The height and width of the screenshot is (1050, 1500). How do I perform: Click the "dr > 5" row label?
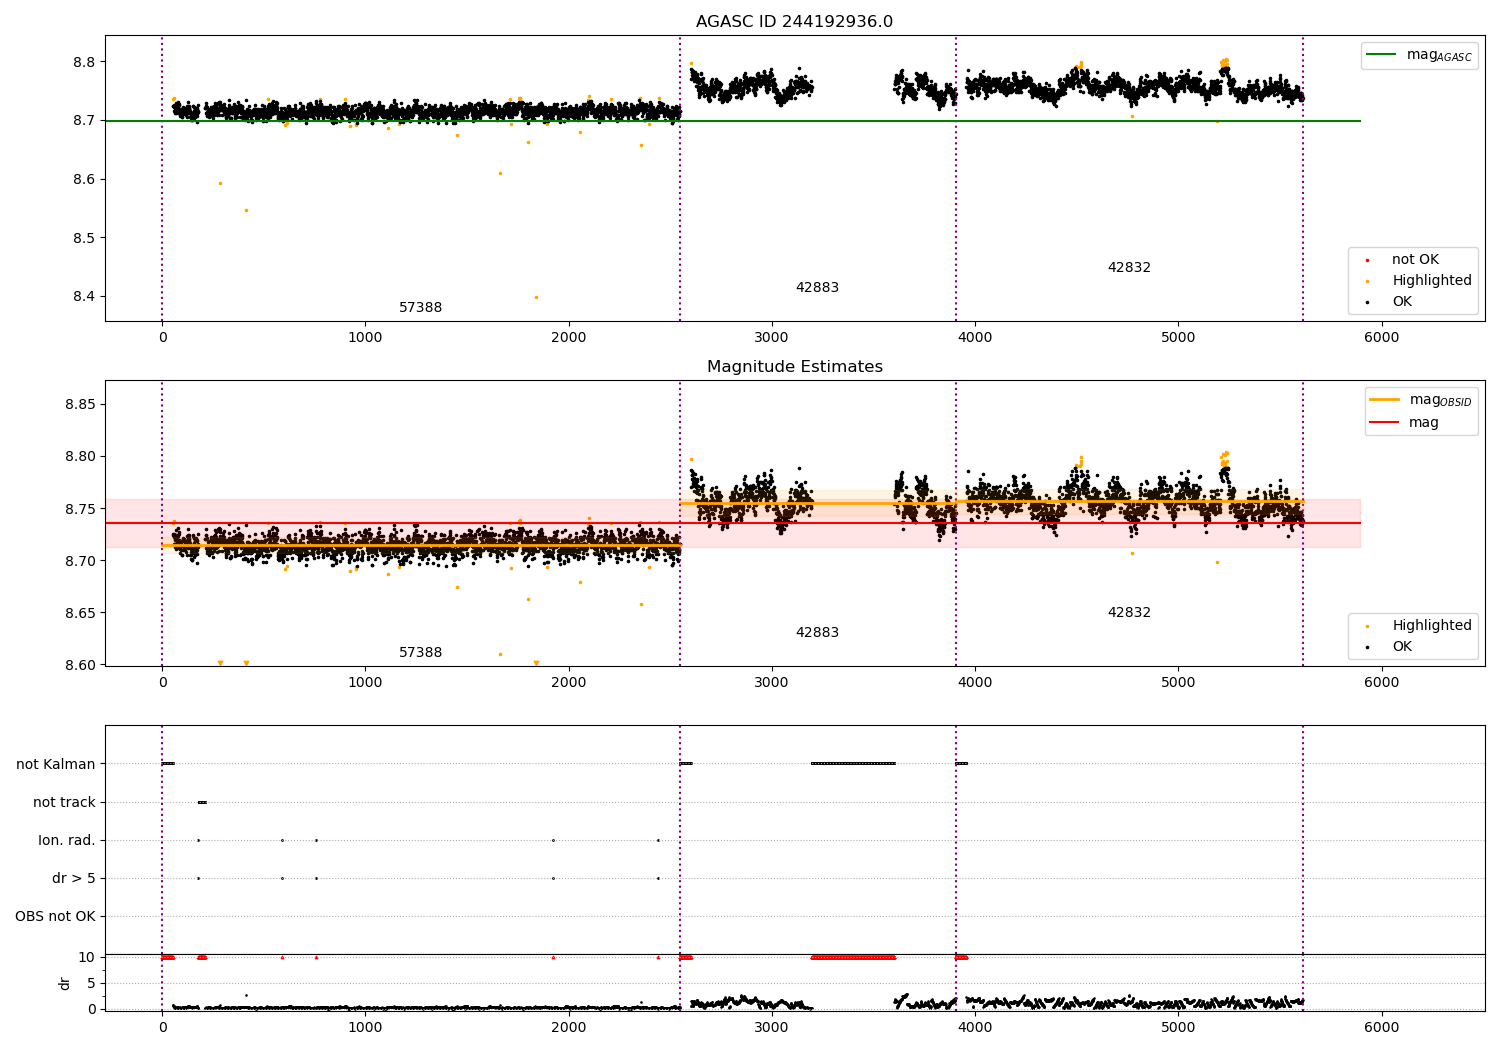[74, 878]
